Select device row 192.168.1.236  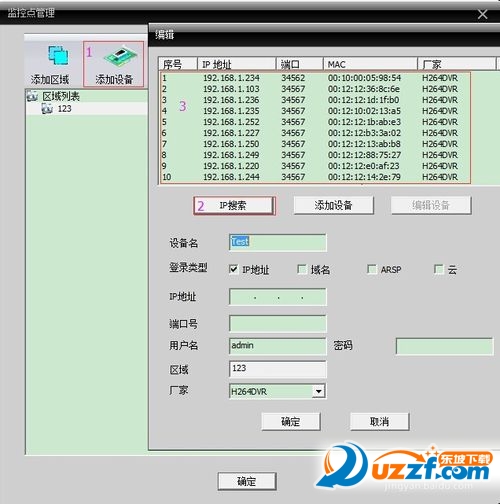click(315, 100)
